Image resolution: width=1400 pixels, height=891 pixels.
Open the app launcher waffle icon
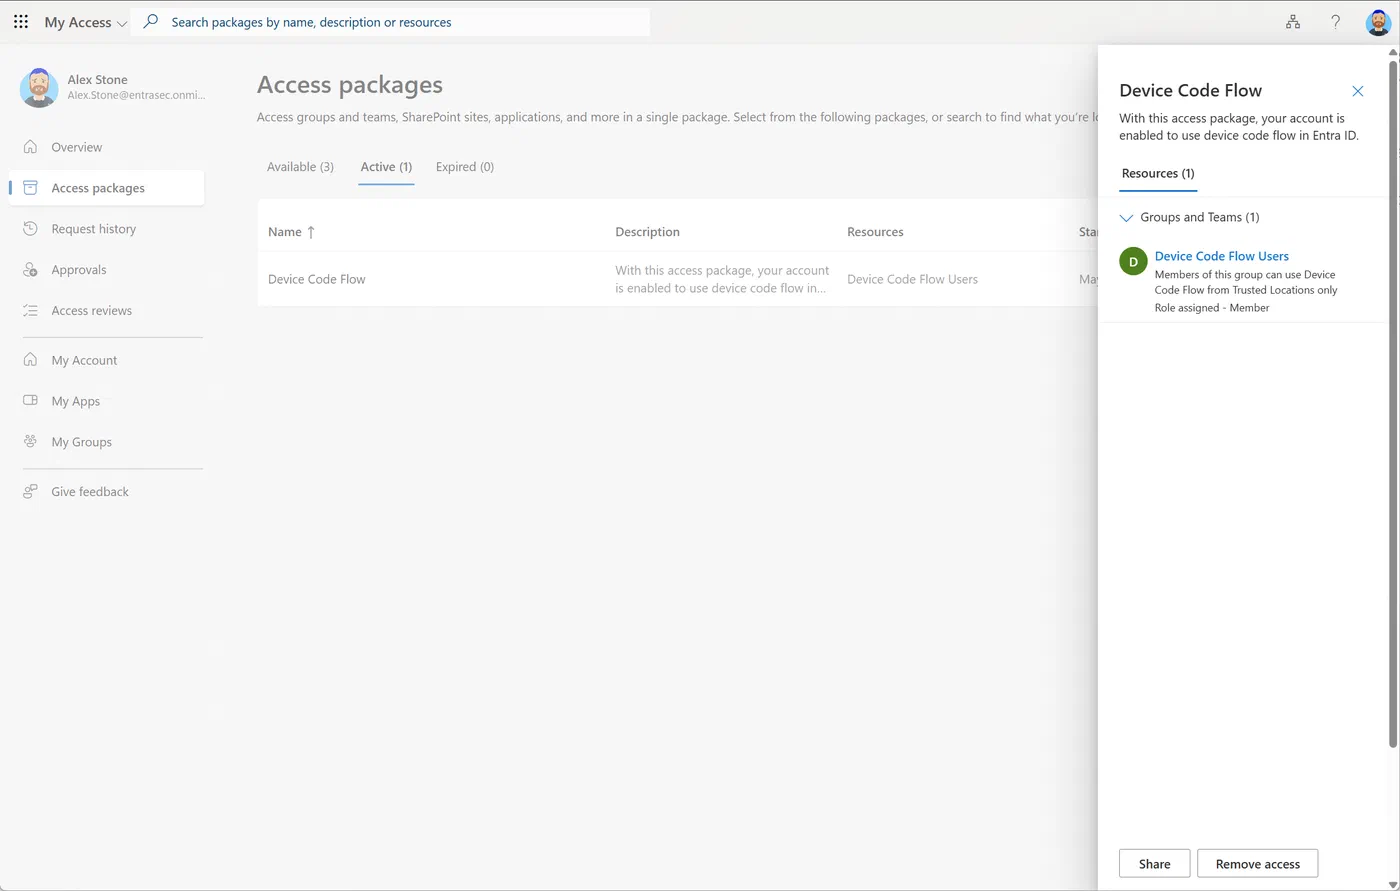(21, 22)
